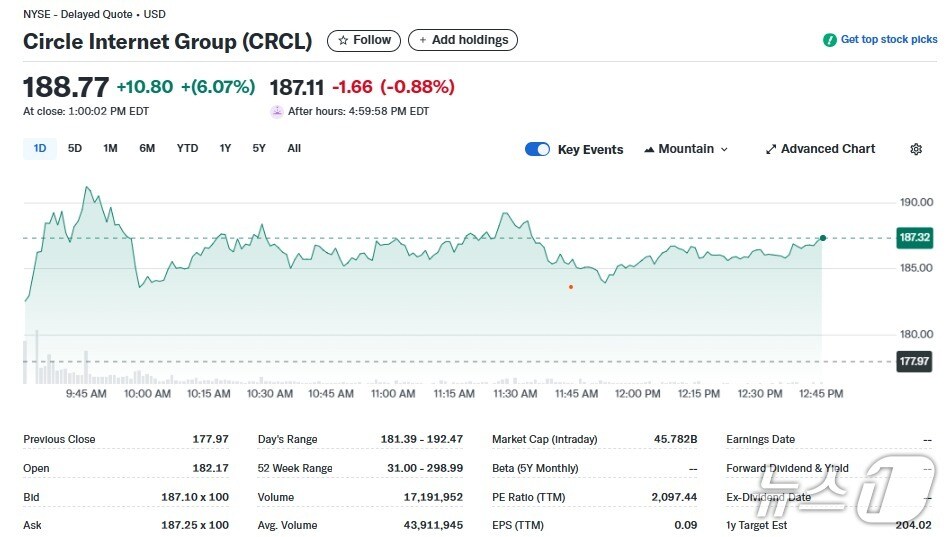Image resolution: width=949 pixels, height=537 pixels.
Task: Select the All time range tab
Action: coord(294,148)
